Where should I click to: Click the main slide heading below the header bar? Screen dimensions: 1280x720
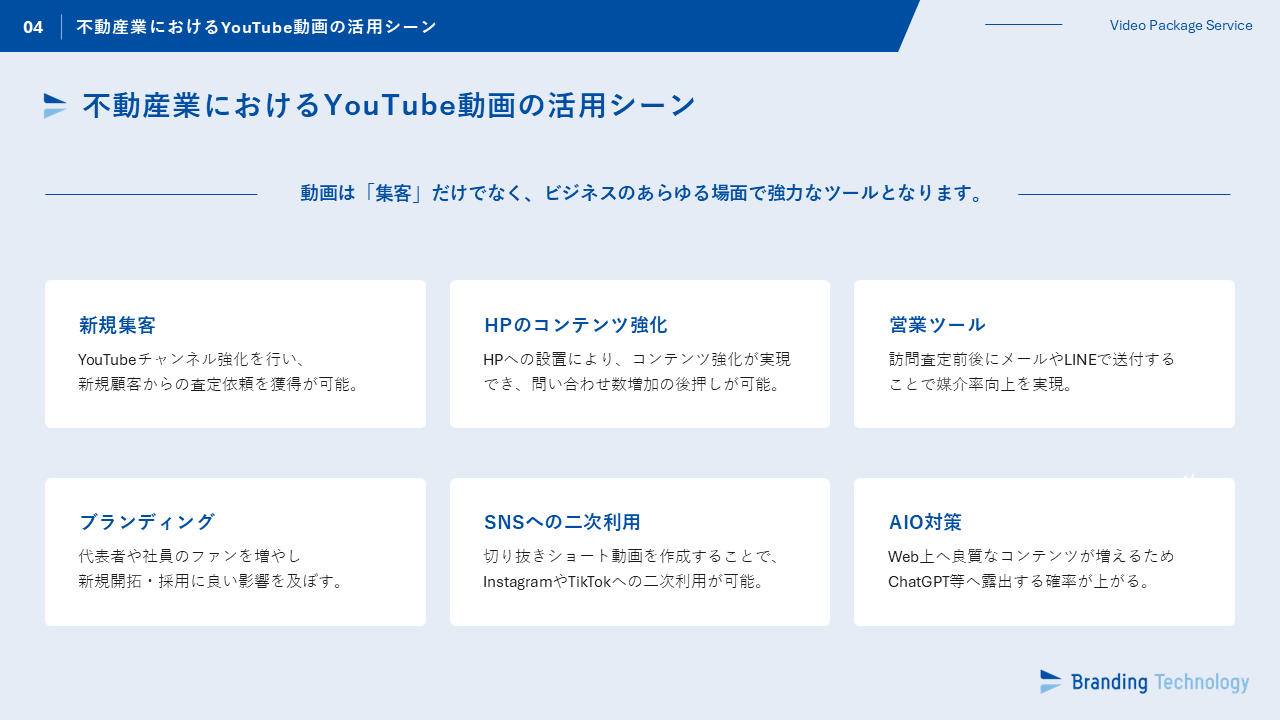(388, 103)
